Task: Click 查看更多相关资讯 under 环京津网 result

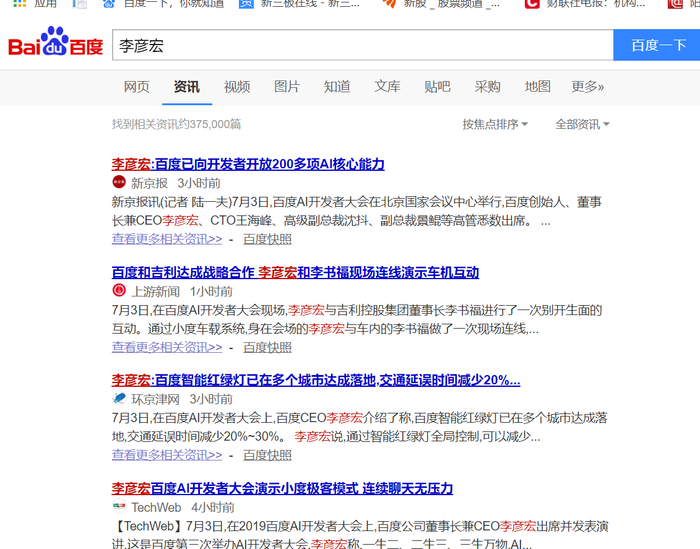Action: click(167, 455)
